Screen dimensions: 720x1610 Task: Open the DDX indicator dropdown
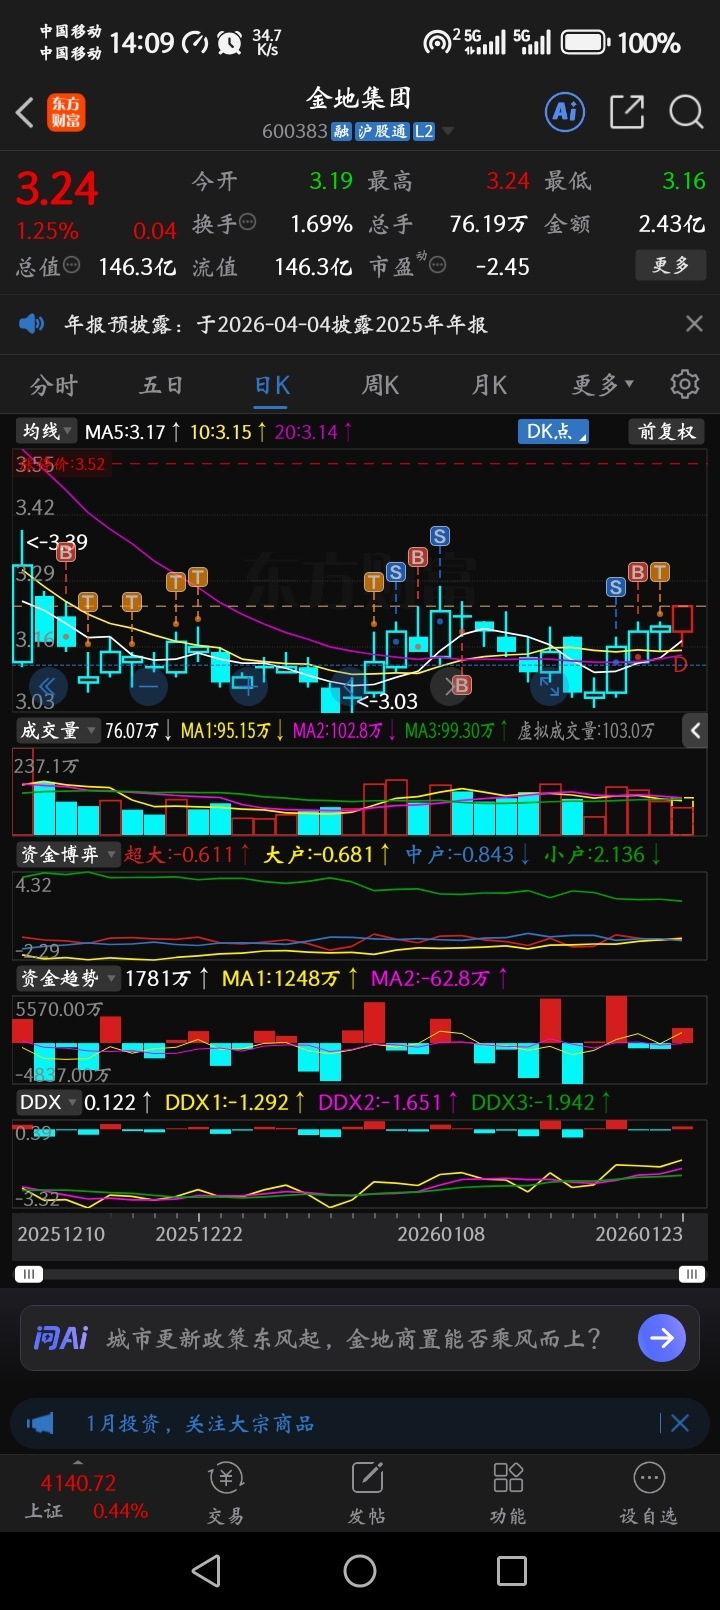pyautogui.click(x=48, y=1102)
